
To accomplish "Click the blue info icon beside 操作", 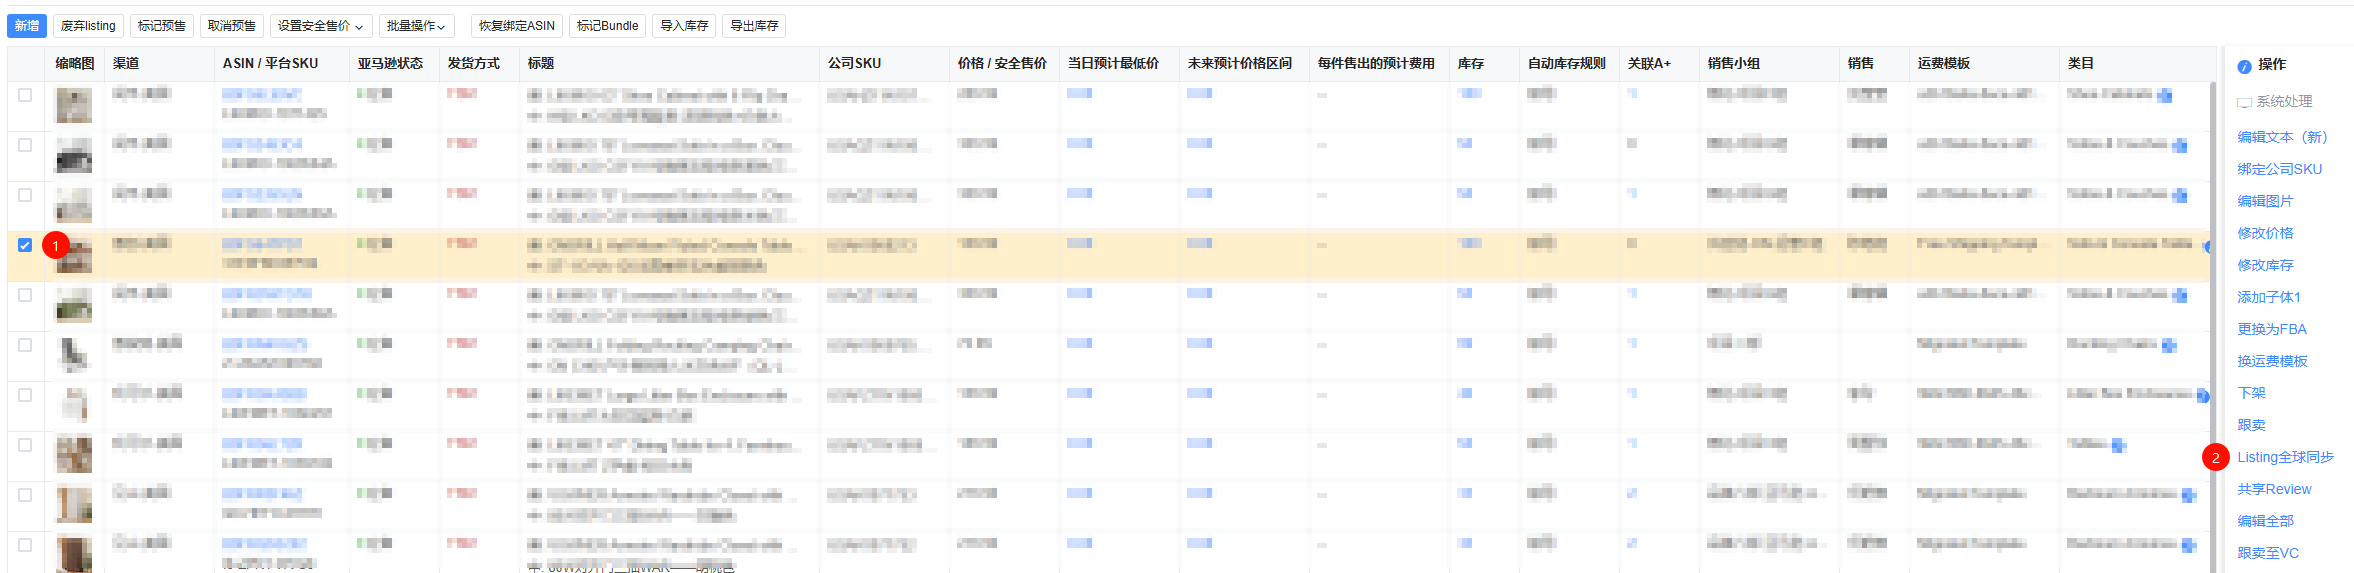I will coord(2244,66).
